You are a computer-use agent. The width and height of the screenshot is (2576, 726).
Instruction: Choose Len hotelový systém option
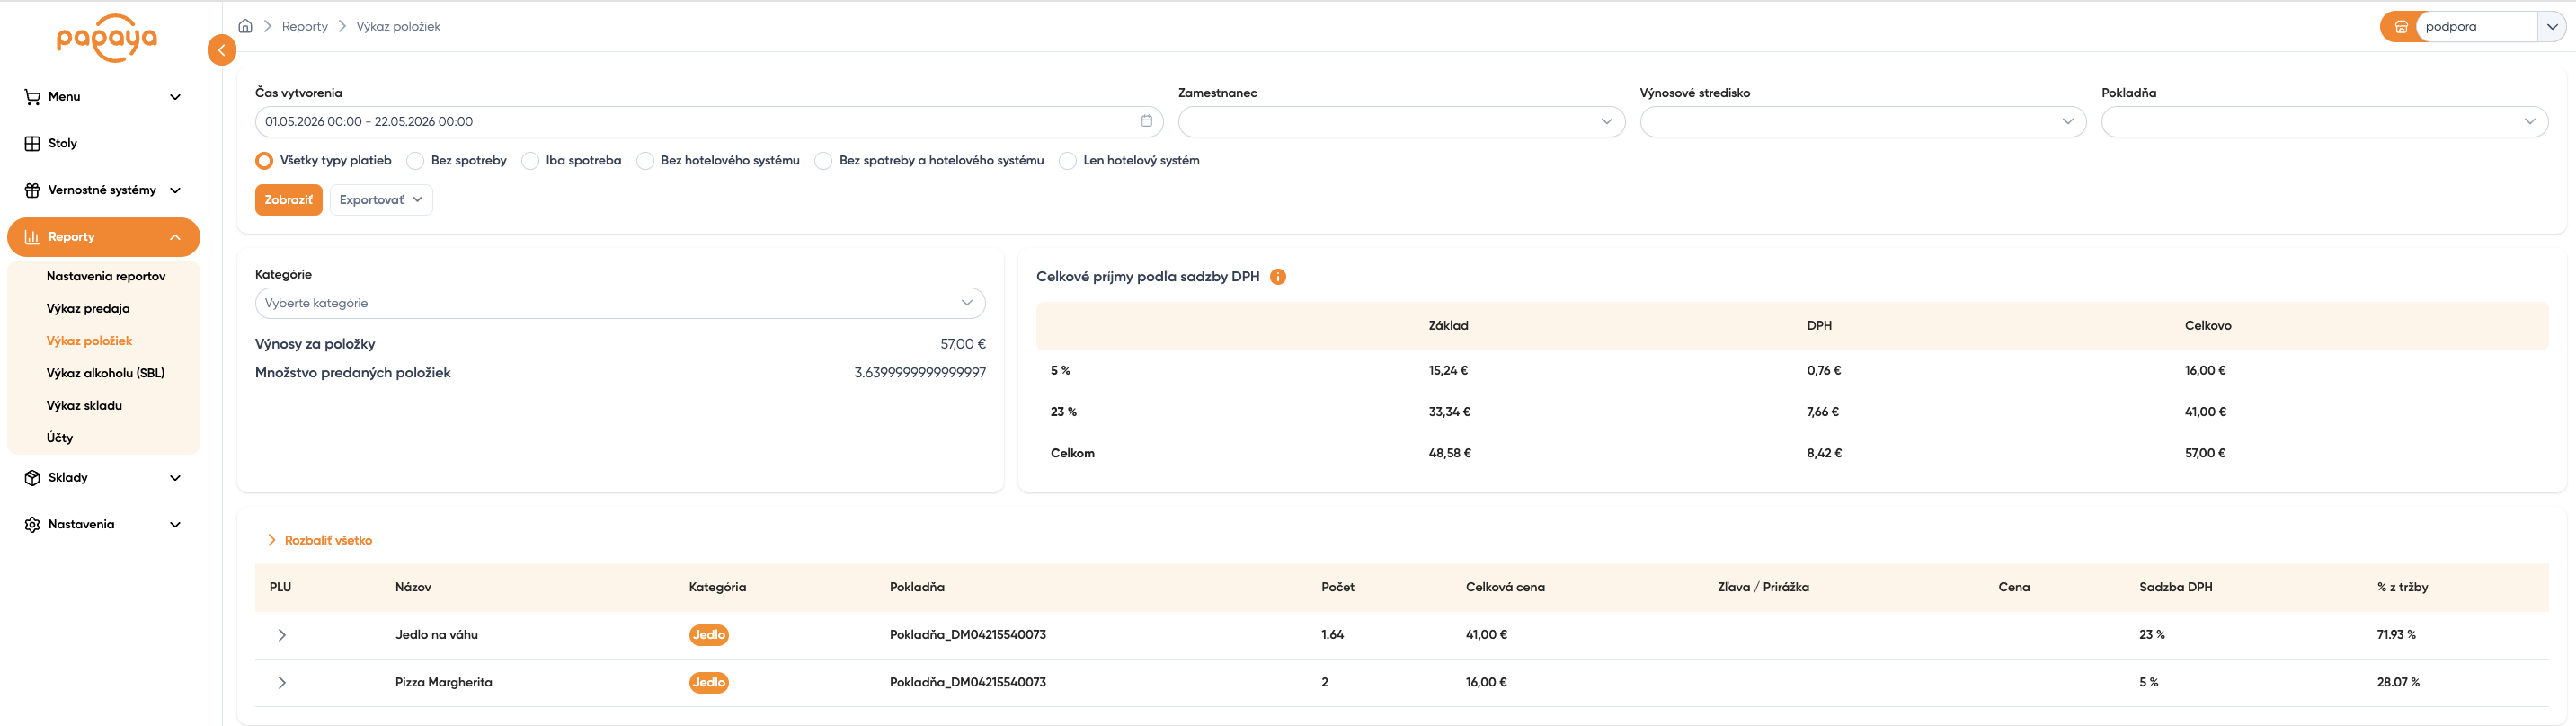pyautogui.click(x=1068, y=161)
